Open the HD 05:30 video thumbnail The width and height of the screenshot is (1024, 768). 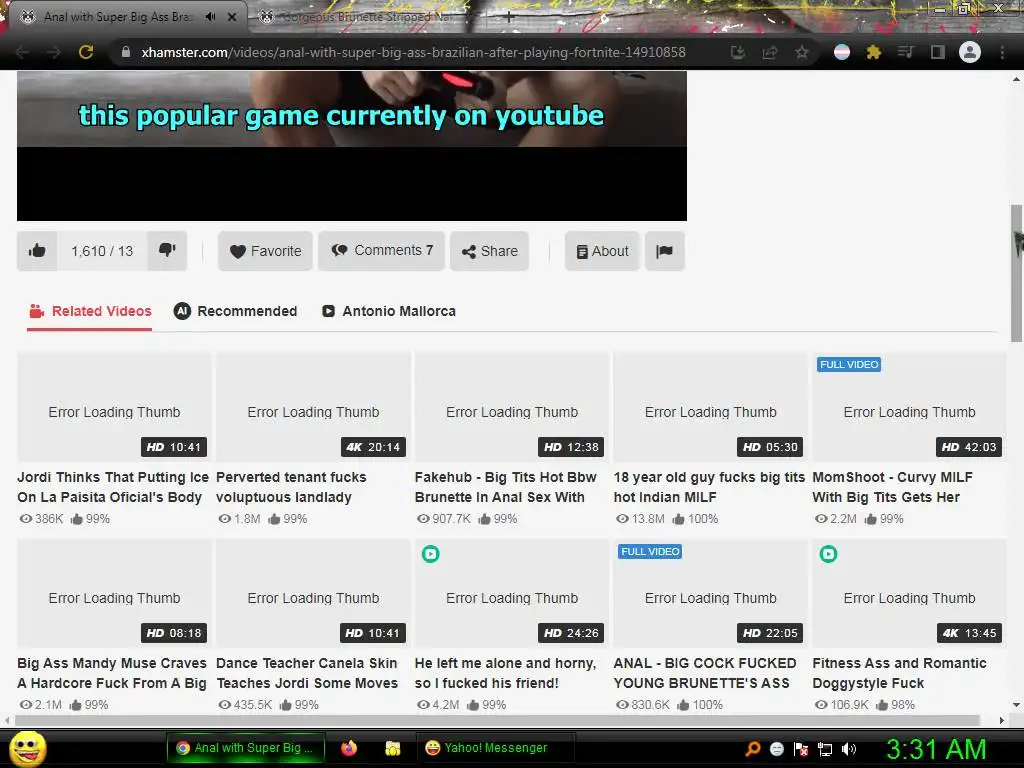point(711,407)
